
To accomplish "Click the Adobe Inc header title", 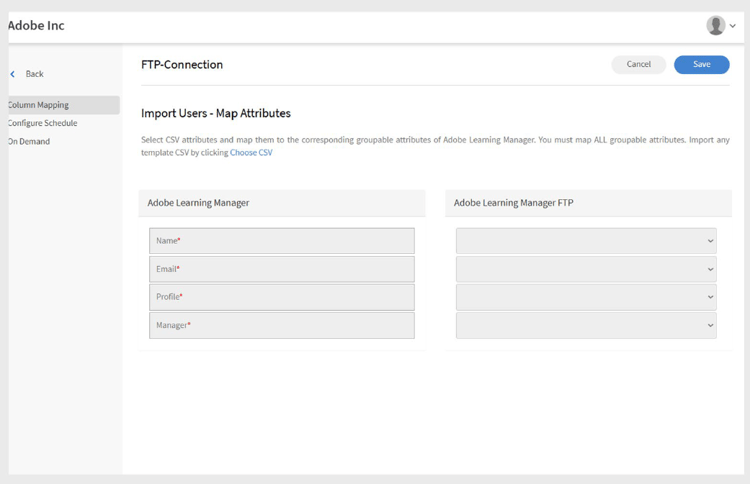I will click(x=36, y=25).
